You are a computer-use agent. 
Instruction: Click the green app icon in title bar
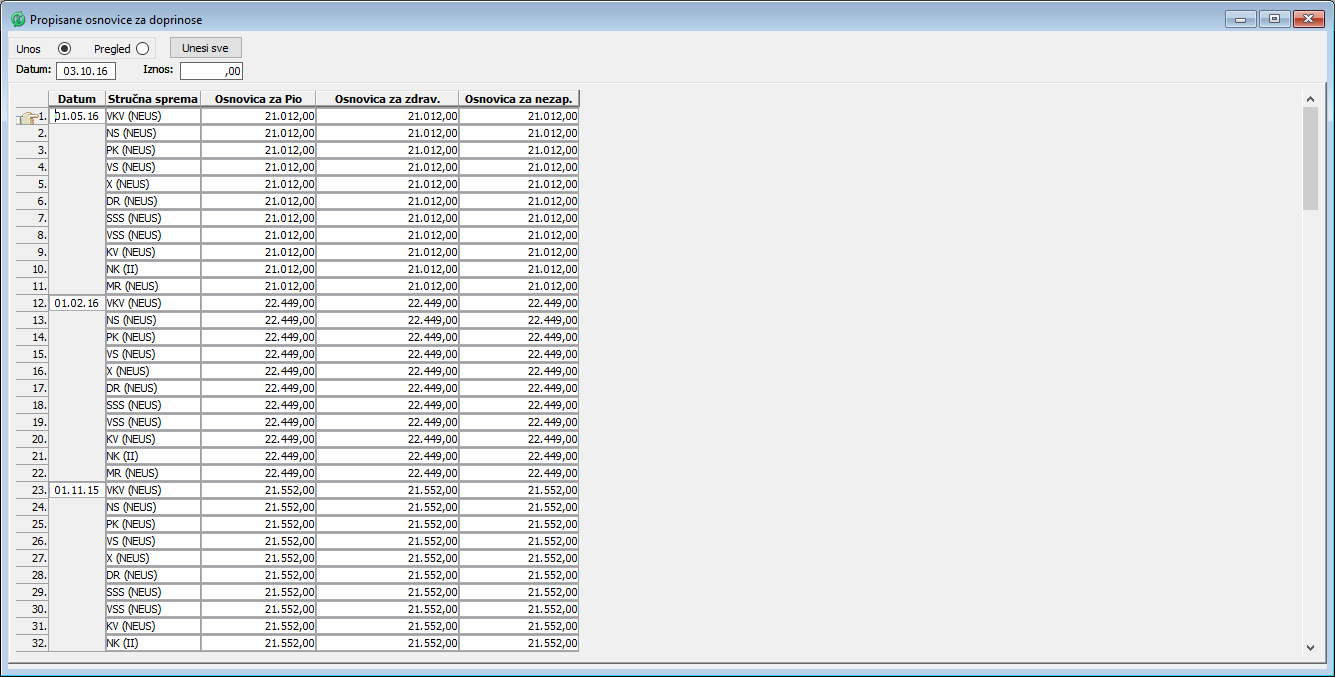(x=18, y=19)
